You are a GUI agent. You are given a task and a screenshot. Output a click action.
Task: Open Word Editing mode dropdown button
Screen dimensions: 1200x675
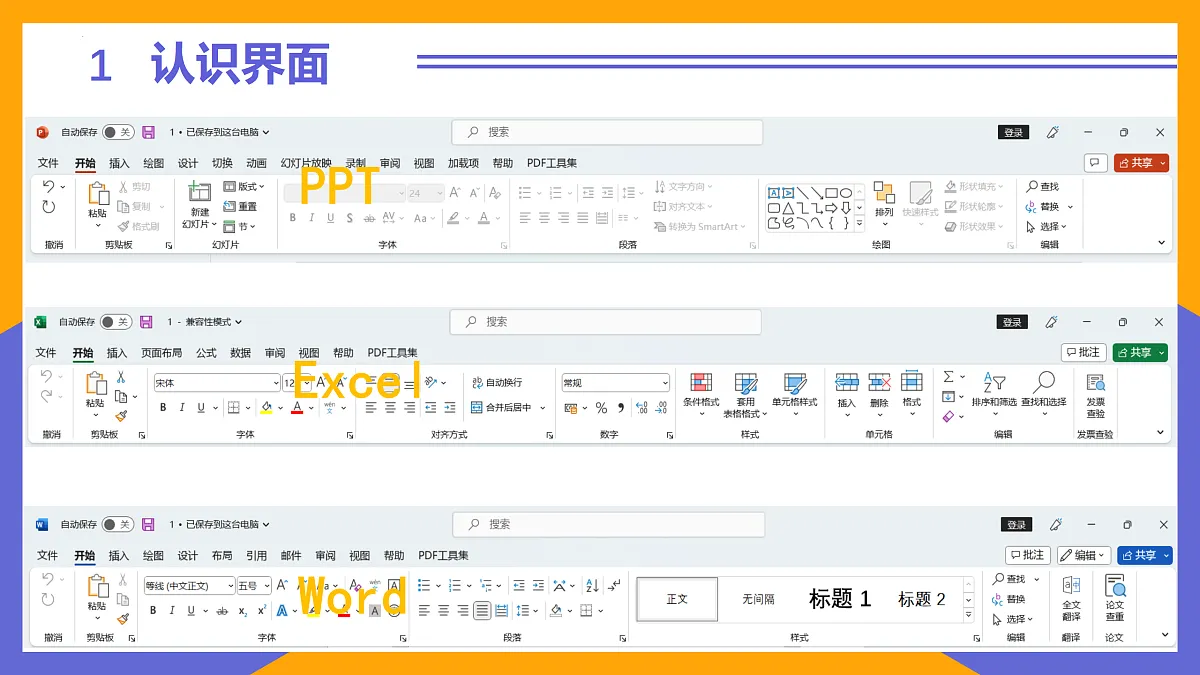click(1084, 555)
